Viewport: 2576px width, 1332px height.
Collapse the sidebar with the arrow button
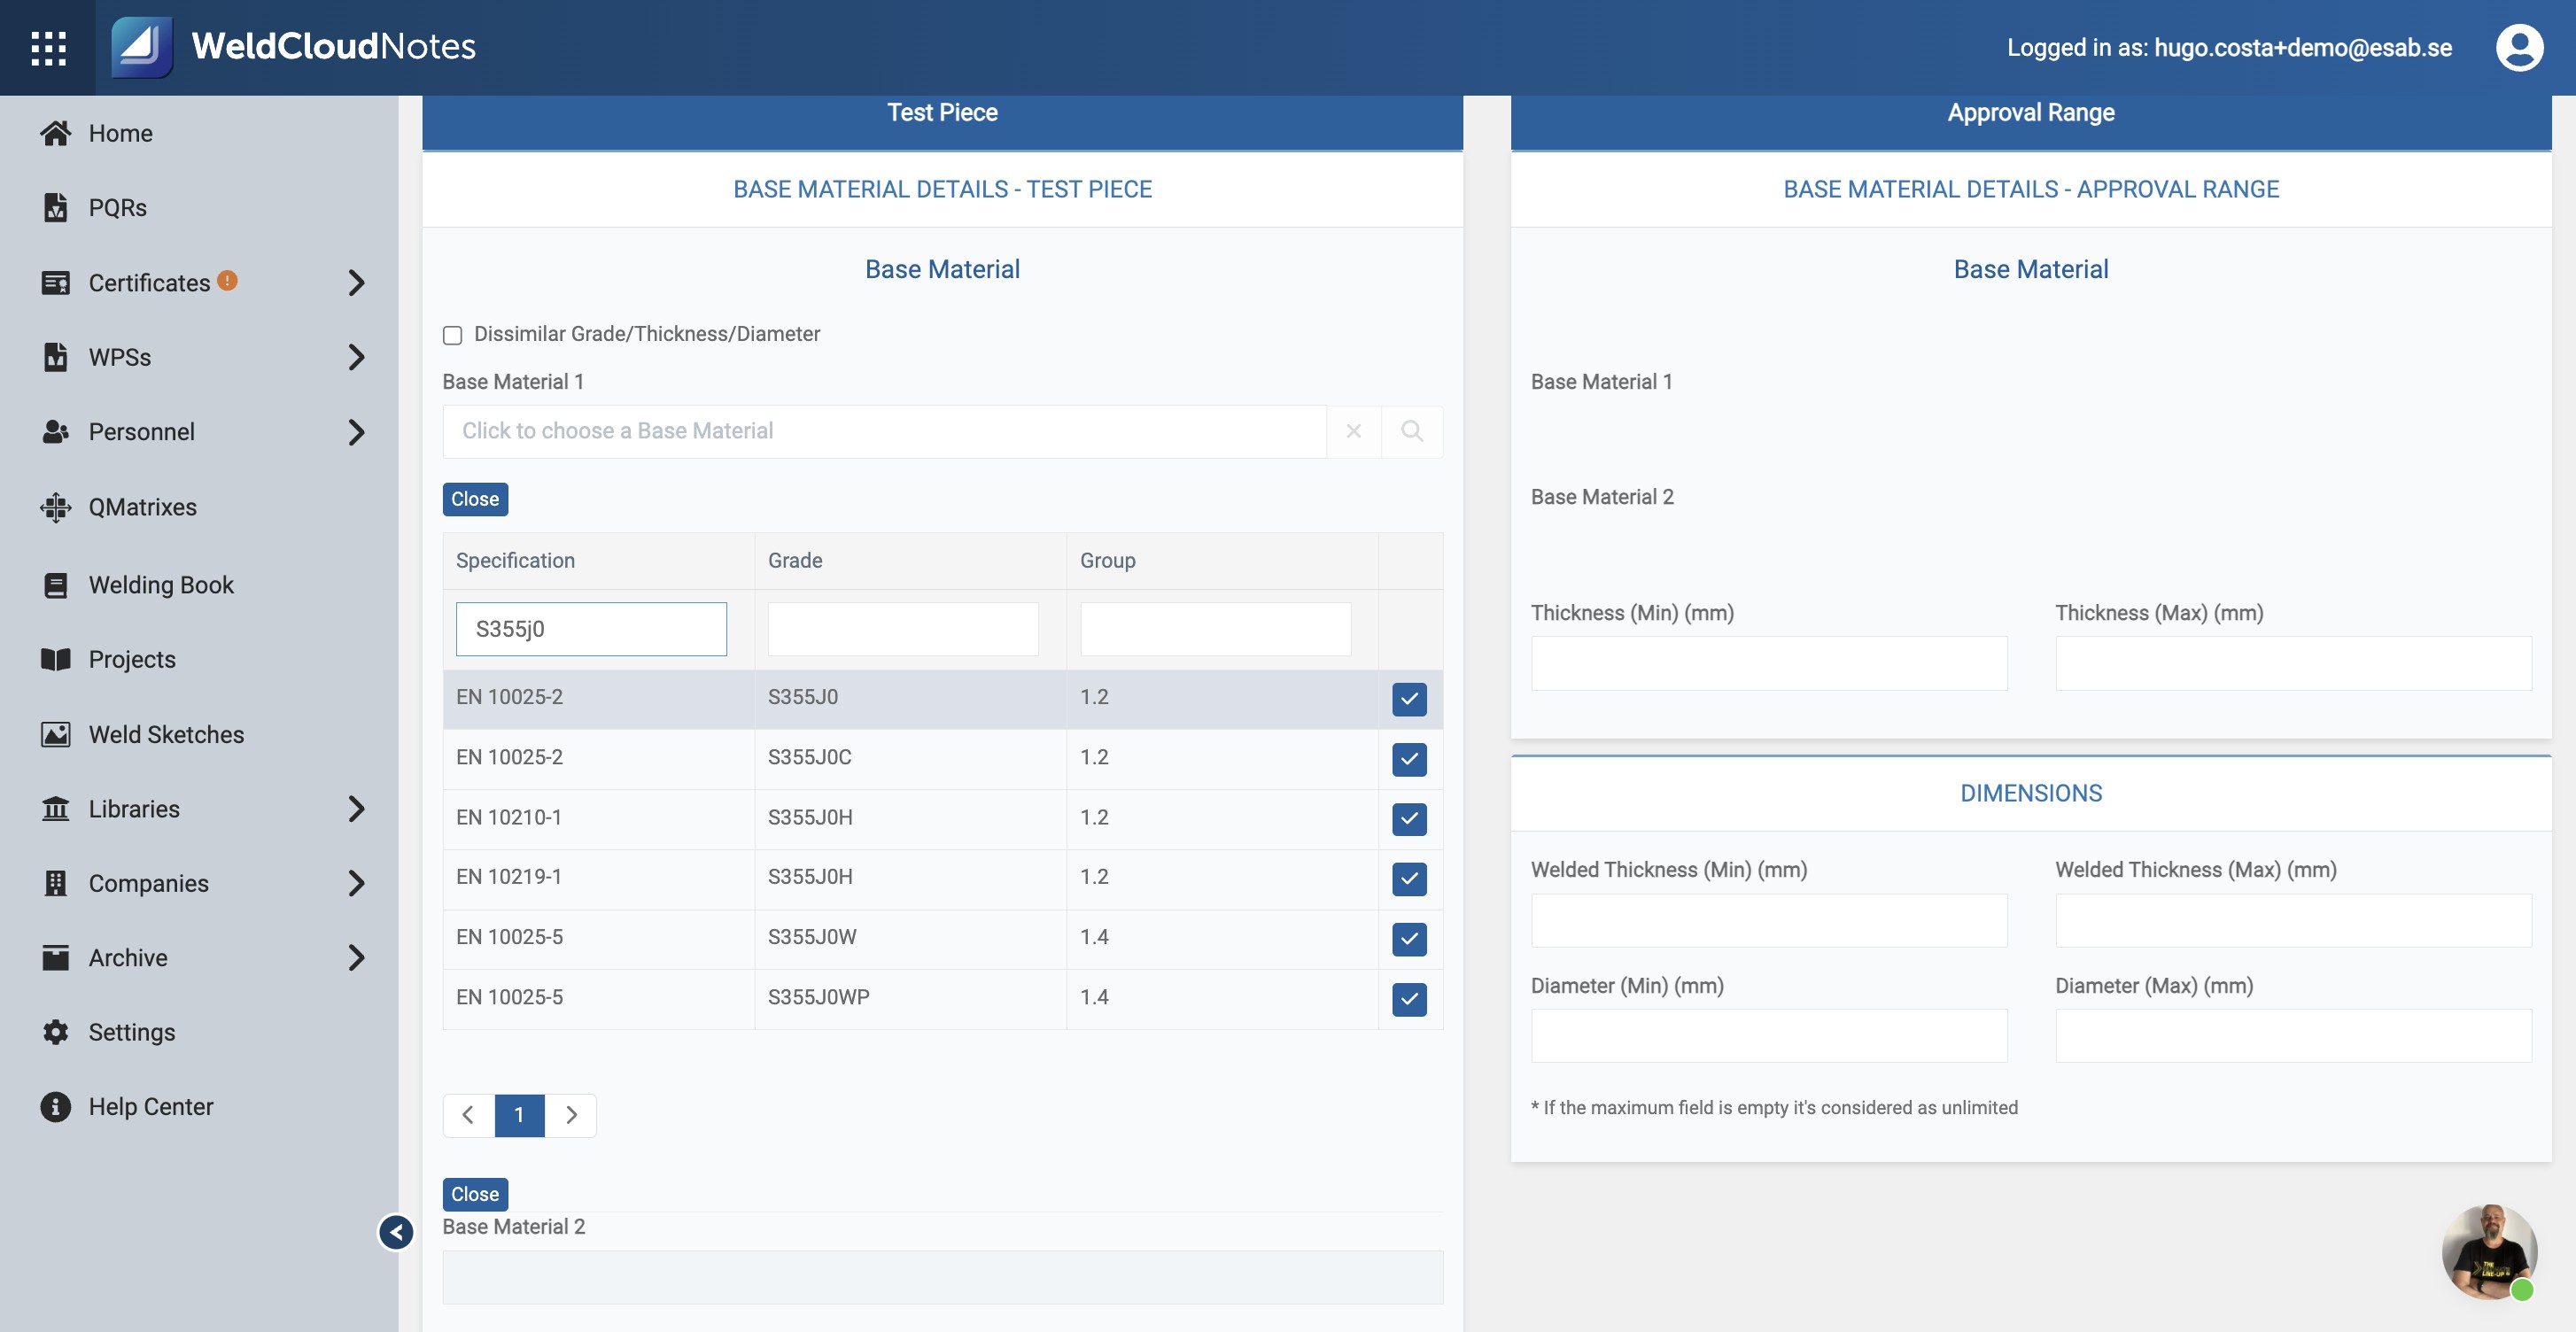click(x=396, y=1232)
